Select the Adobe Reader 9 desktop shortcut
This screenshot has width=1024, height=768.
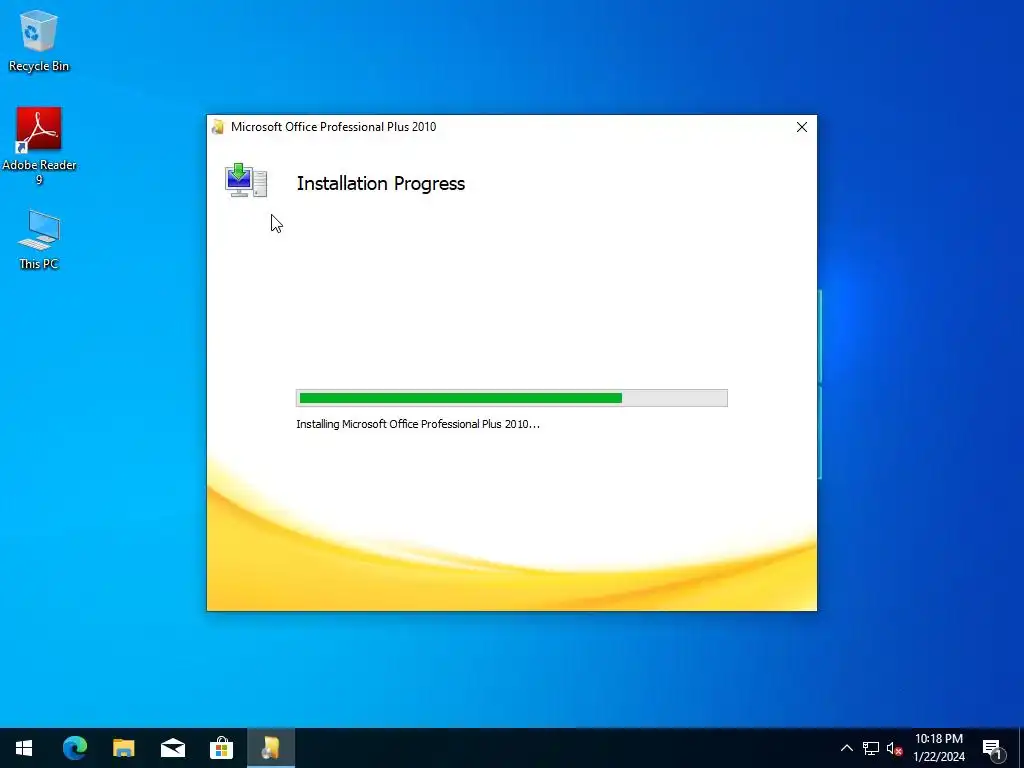click(39, 145)
